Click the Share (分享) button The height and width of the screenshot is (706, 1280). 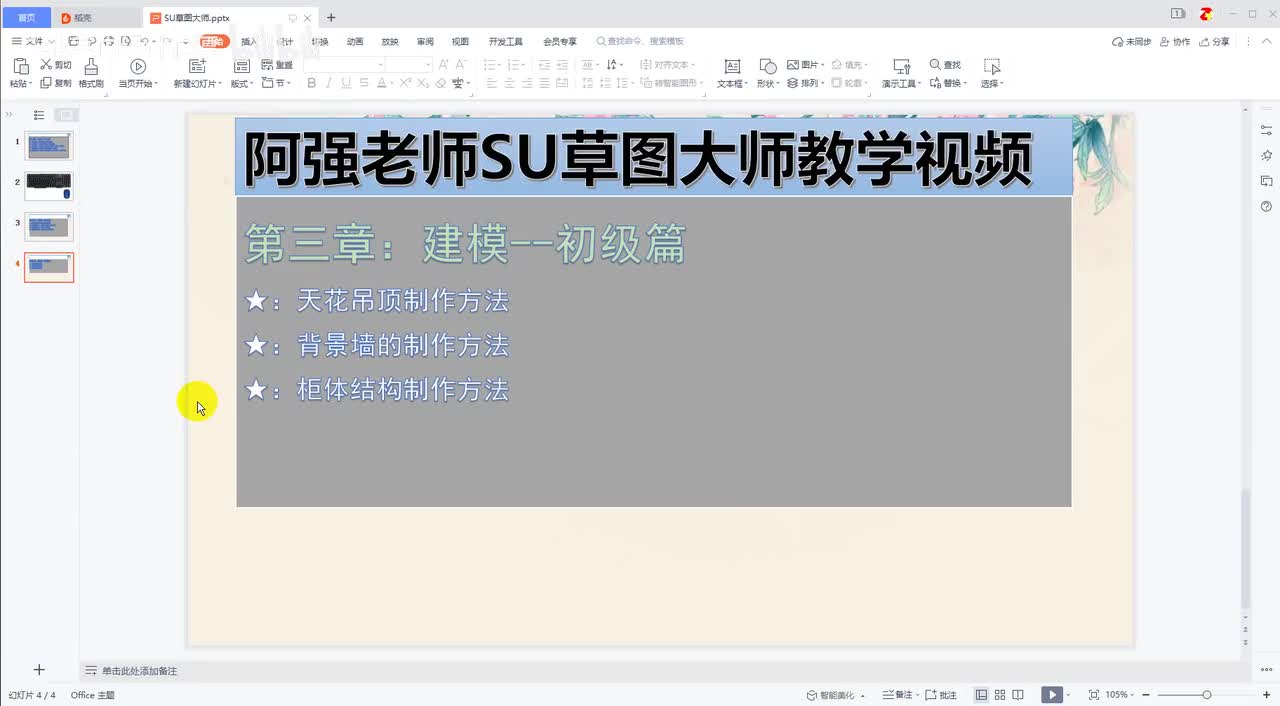(1215, 42)
